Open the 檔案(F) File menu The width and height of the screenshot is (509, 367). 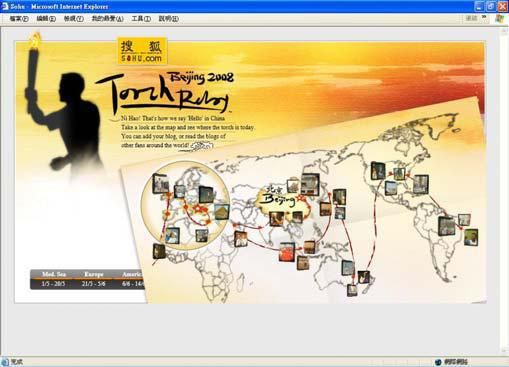tap(19, 19)
